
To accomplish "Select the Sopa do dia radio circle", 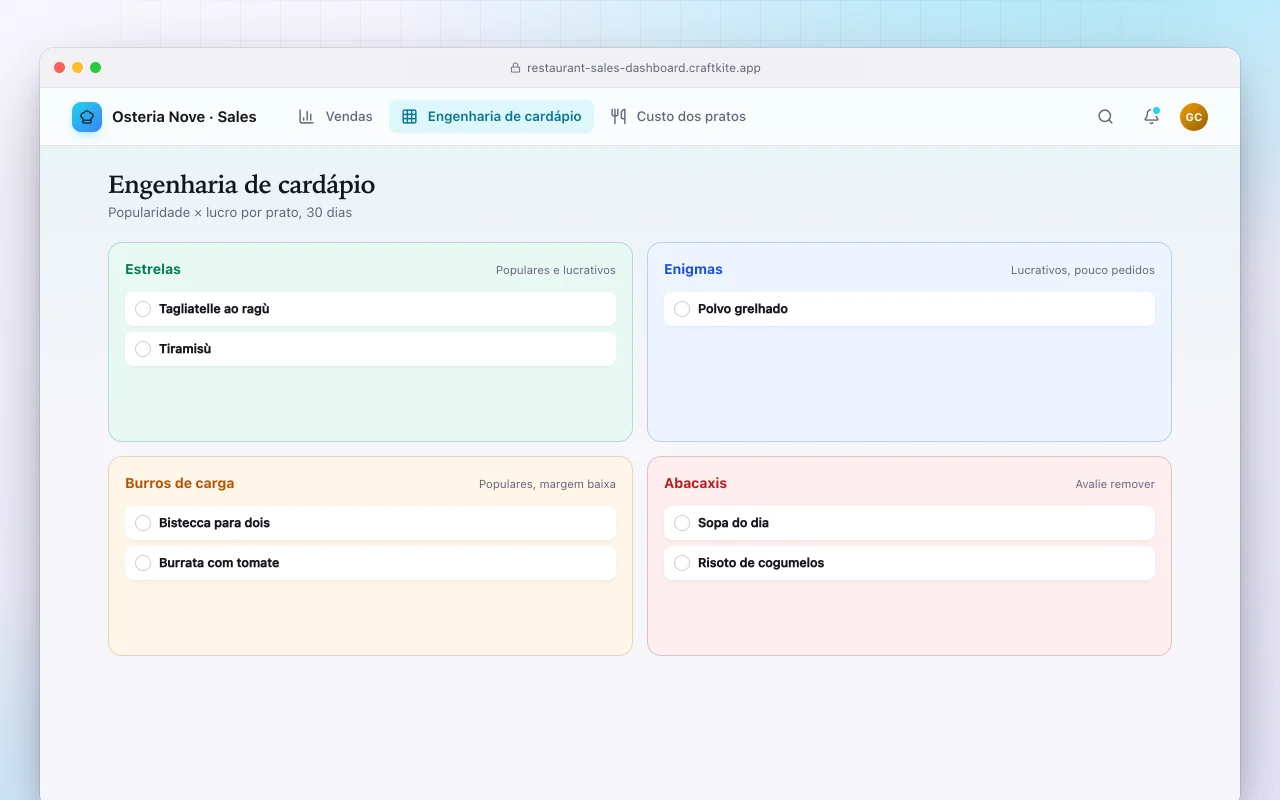I will tap(682, 523).
